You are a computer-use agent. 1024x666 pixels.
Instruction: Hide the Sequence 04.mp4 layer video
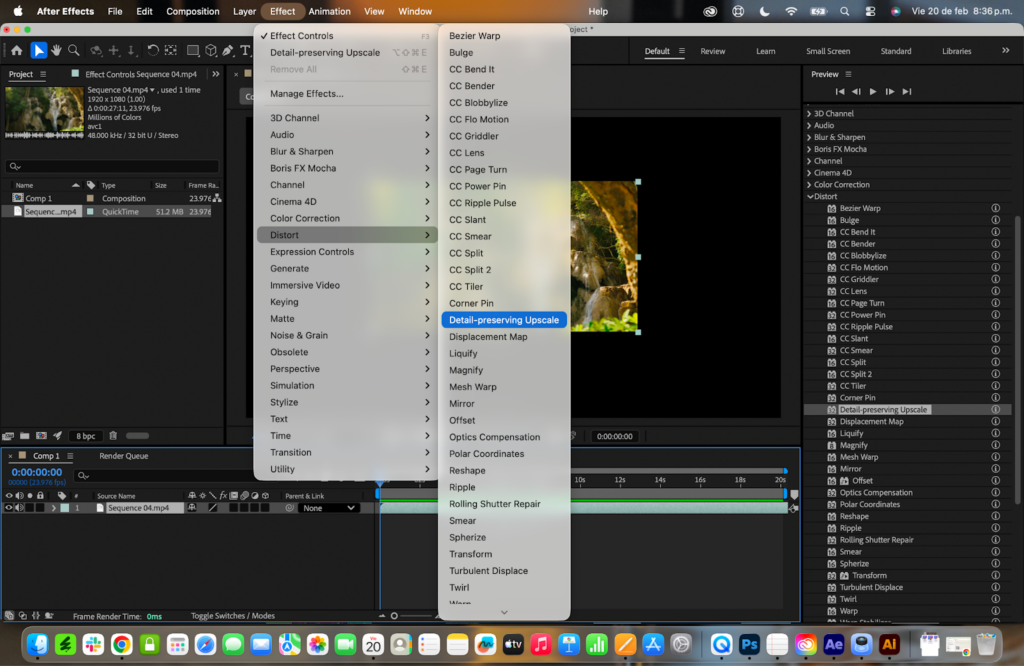point(10,507)
